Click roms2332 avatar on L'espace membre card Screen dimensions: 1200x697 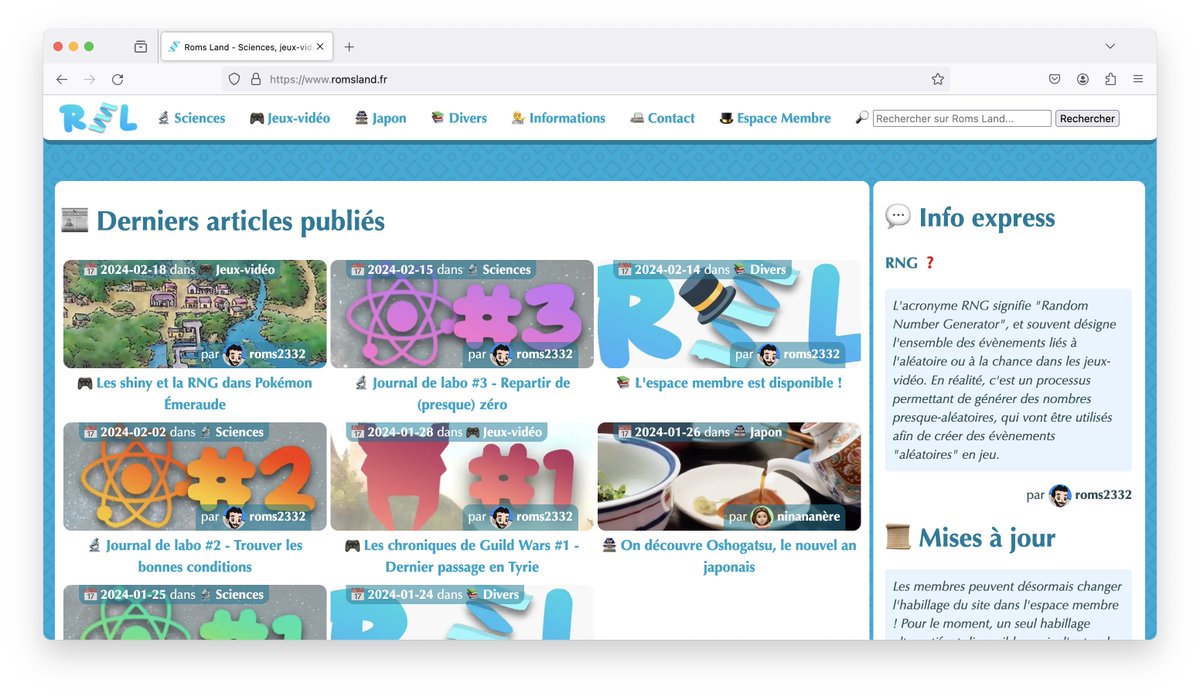click(769, 354)
